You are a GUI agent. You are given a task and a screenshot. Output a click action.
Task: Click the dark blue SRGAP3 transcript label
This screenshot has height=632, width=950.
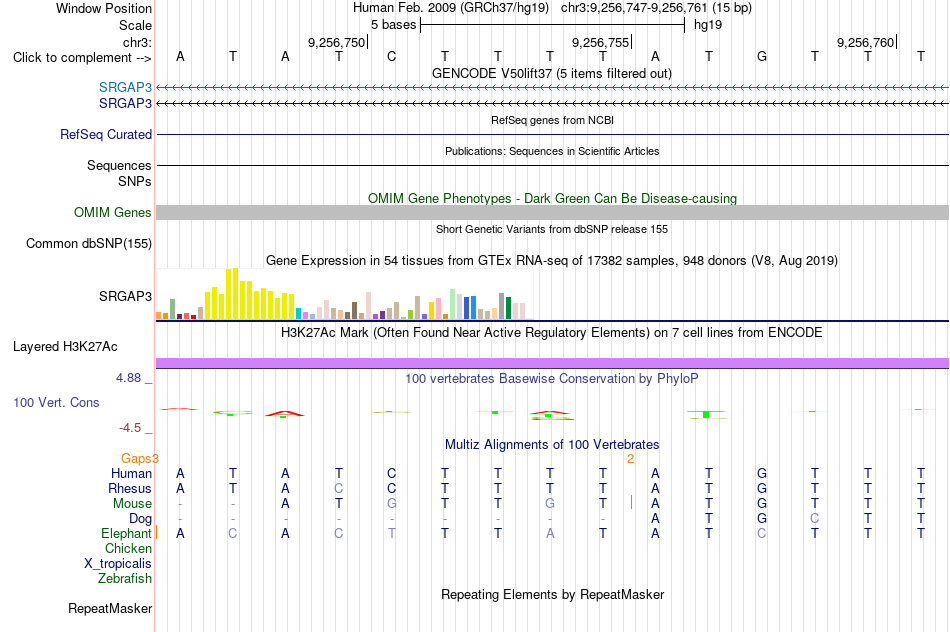[125, 104]
